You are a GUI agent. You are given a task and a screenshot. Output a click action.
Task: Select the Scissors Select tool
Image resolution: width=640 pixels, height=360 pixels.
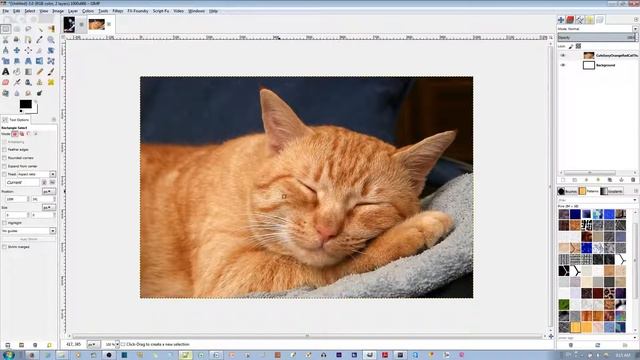[5, 40]
